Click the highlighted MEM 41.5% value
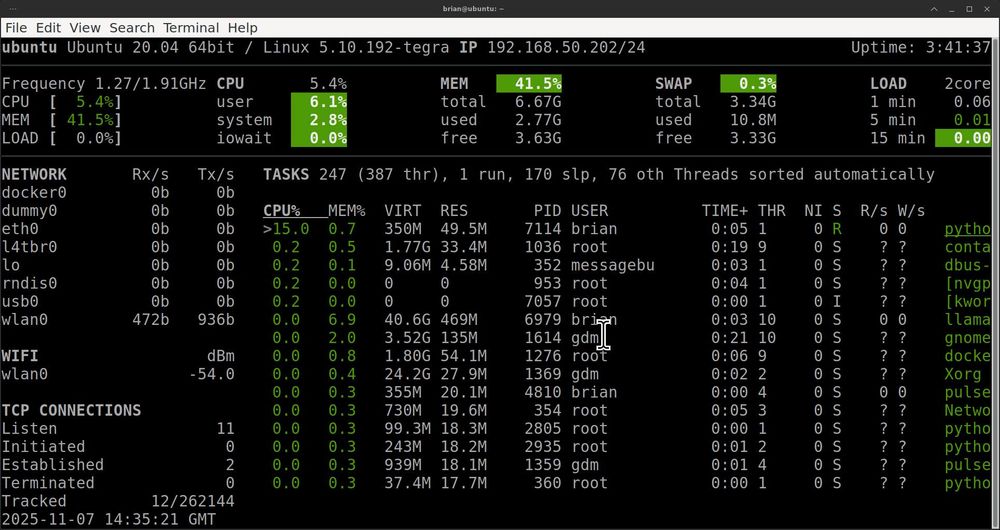 [529, 84]
